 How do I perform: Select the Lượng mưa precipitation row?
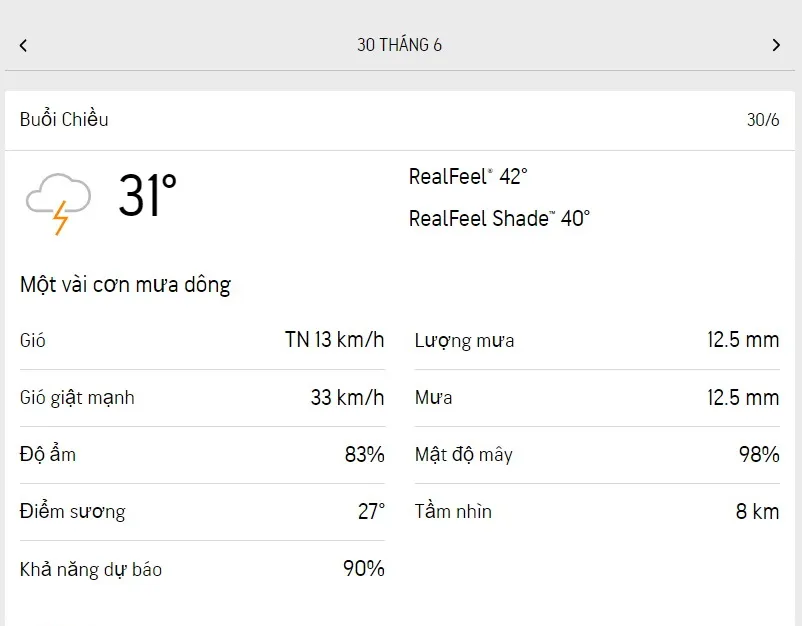pos(596,340)
